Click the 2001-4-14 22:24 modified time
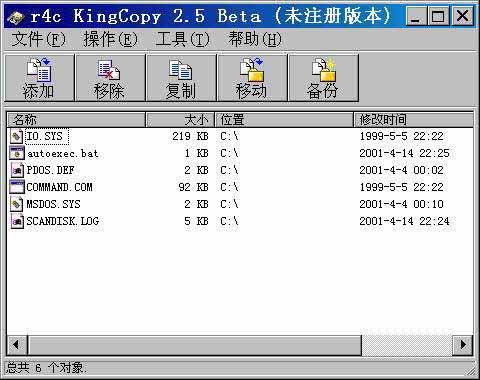 [x=404, y=221]
